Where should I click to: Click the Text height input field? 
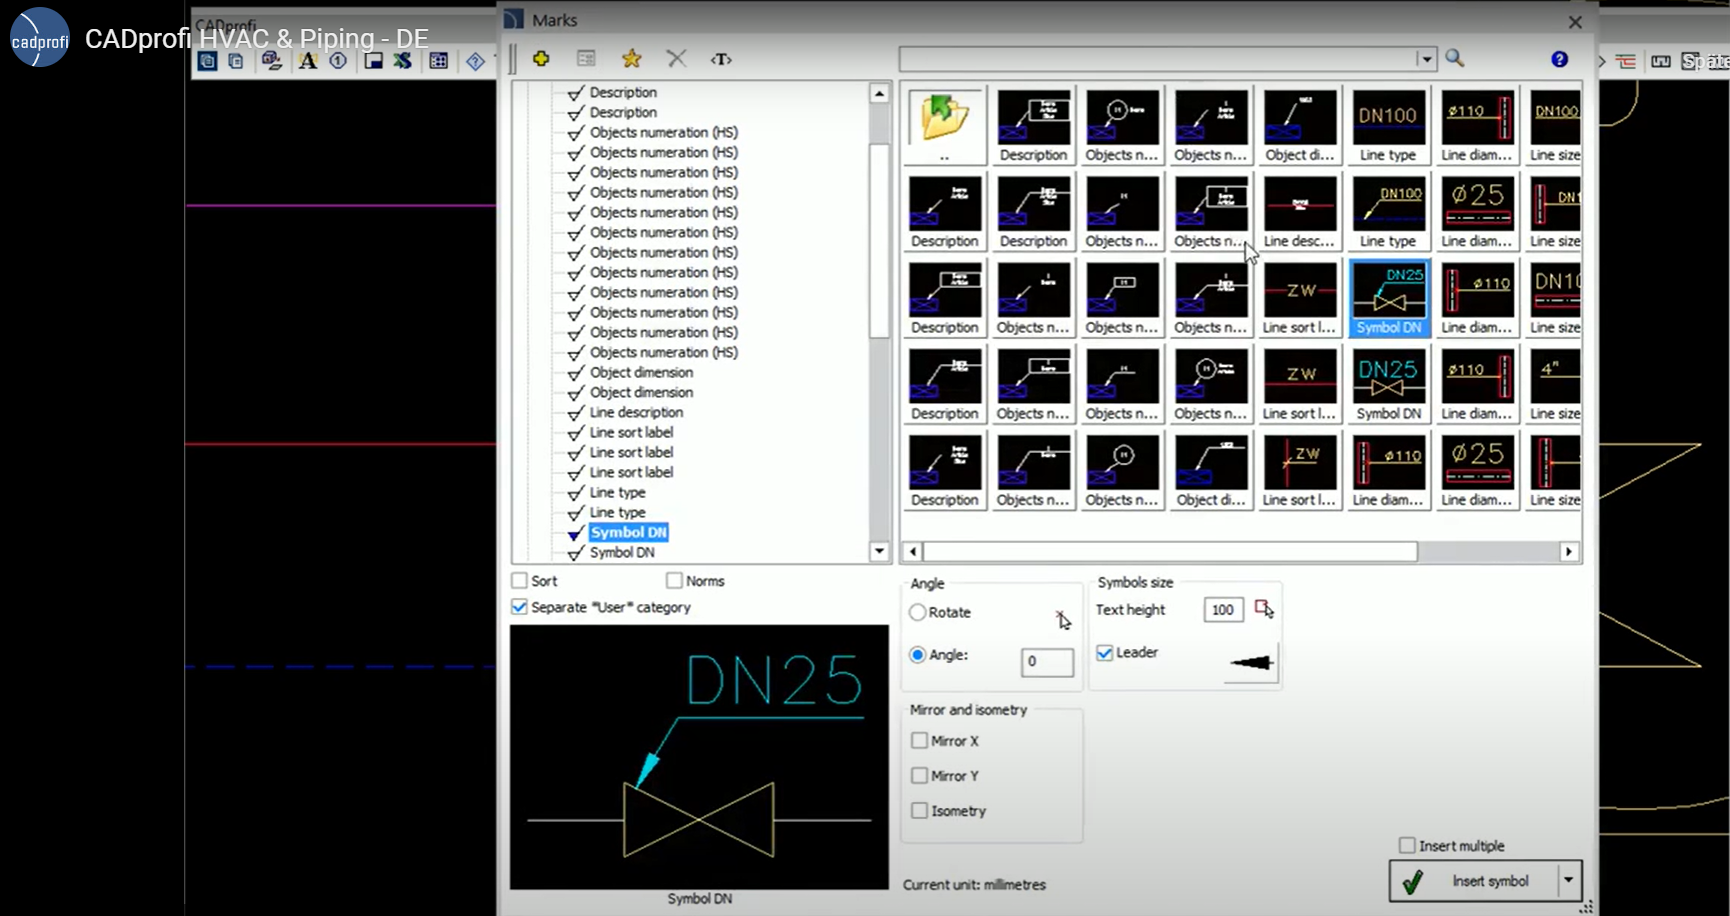(1222, 610)
